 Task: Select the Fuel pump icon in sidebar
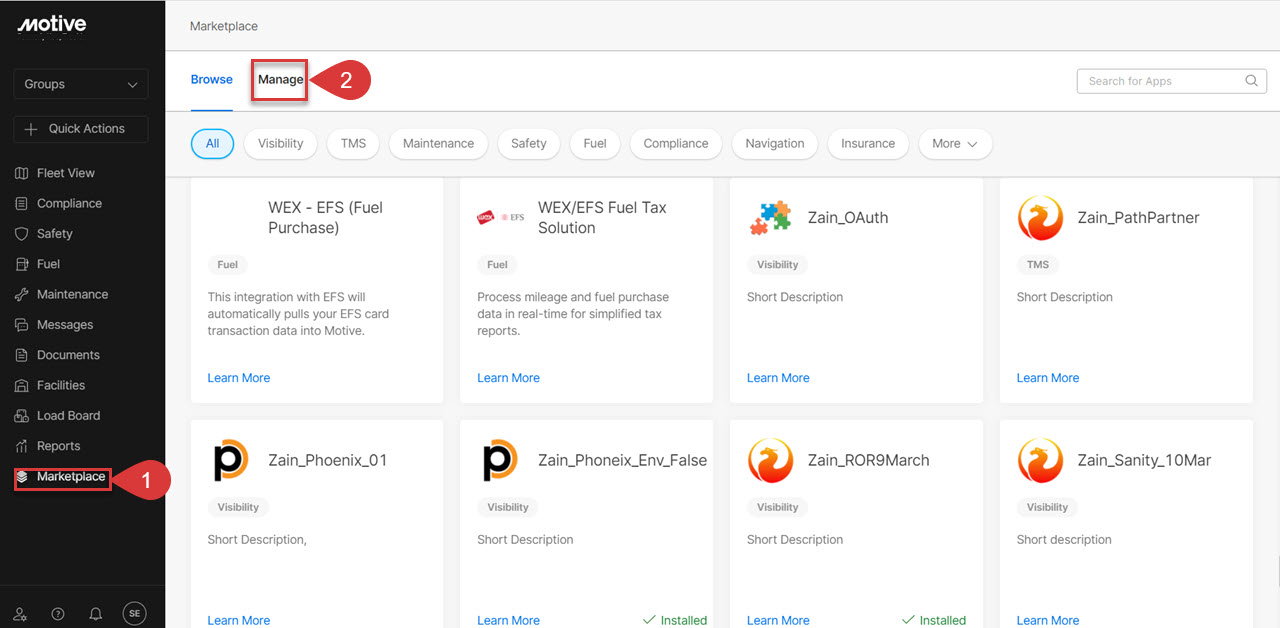point(22,264)
